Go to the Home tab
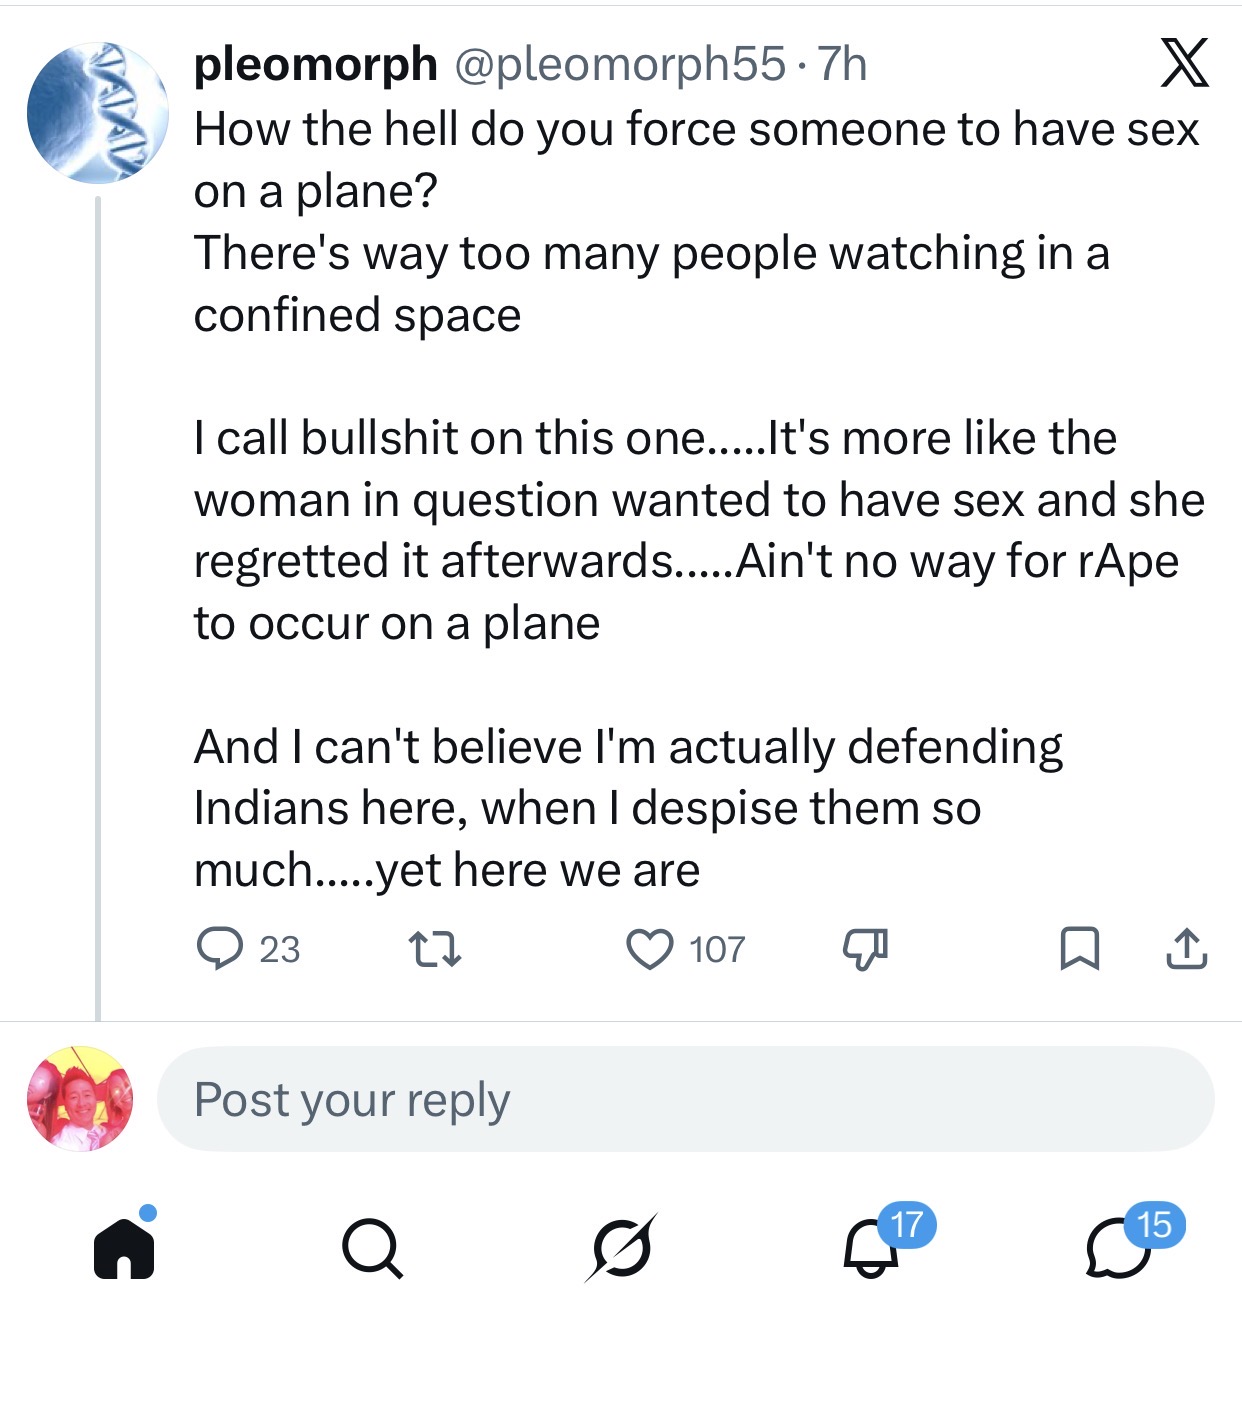This screenshot has width=1242, height=1425. (124, 1249)
